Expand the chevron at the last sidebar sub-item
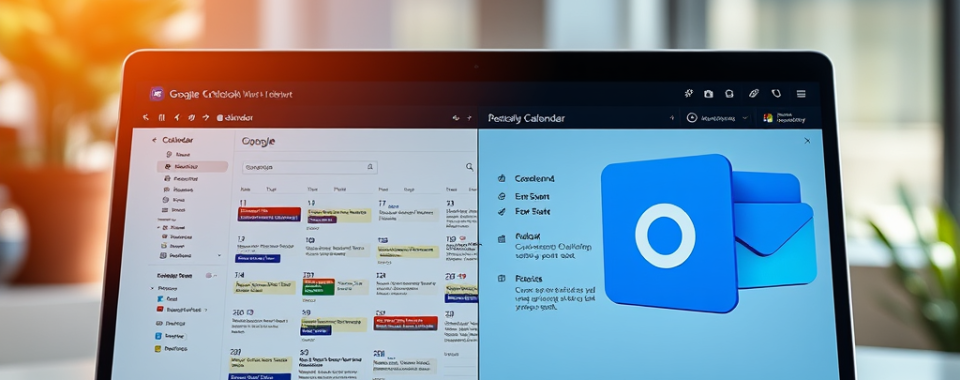The width and height of the screenshot is (960, 380). pyautogui.click(x=219, y=255)
